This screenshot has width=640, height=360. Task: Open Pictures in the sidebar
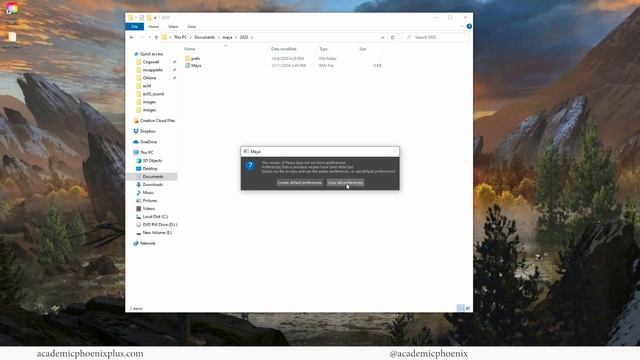(150, 200)
